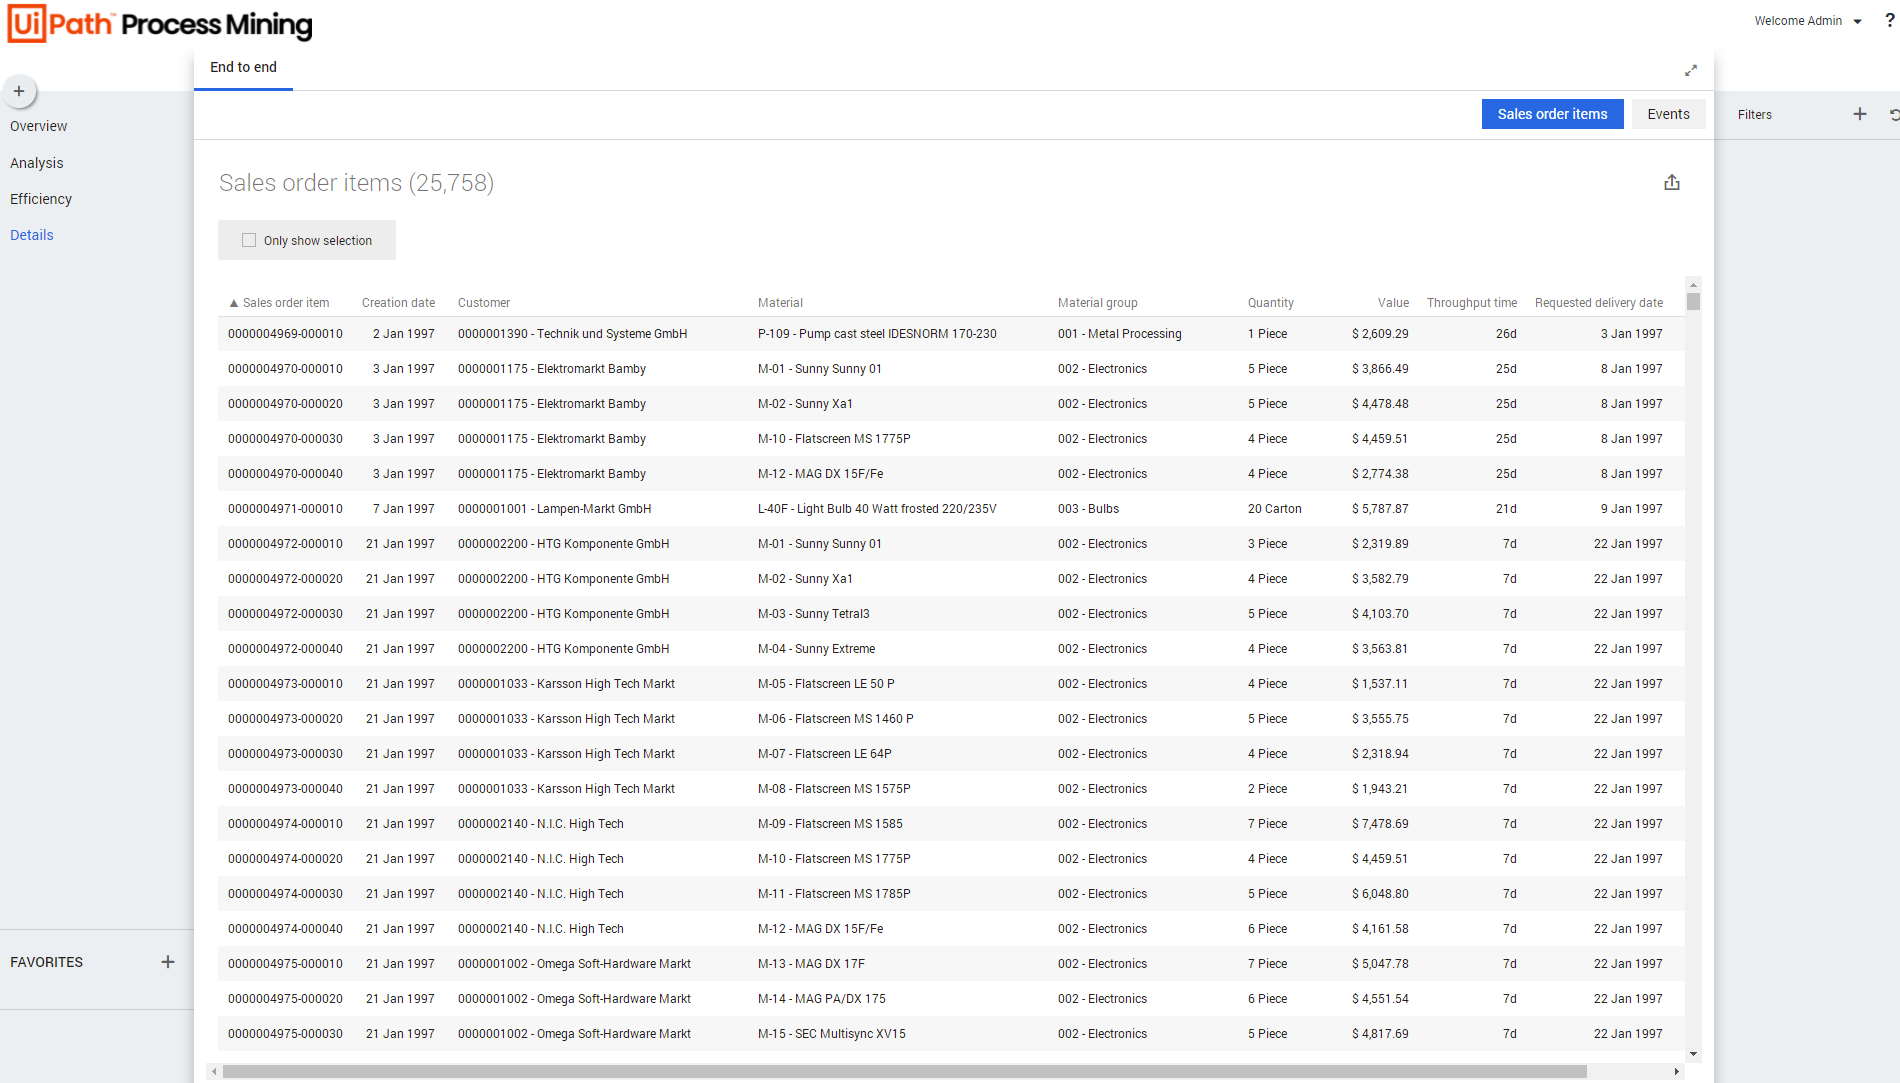Screen dimensions: 1900x1083
Task: Sort table by Throughput time header
Action: click(1471, 303)
